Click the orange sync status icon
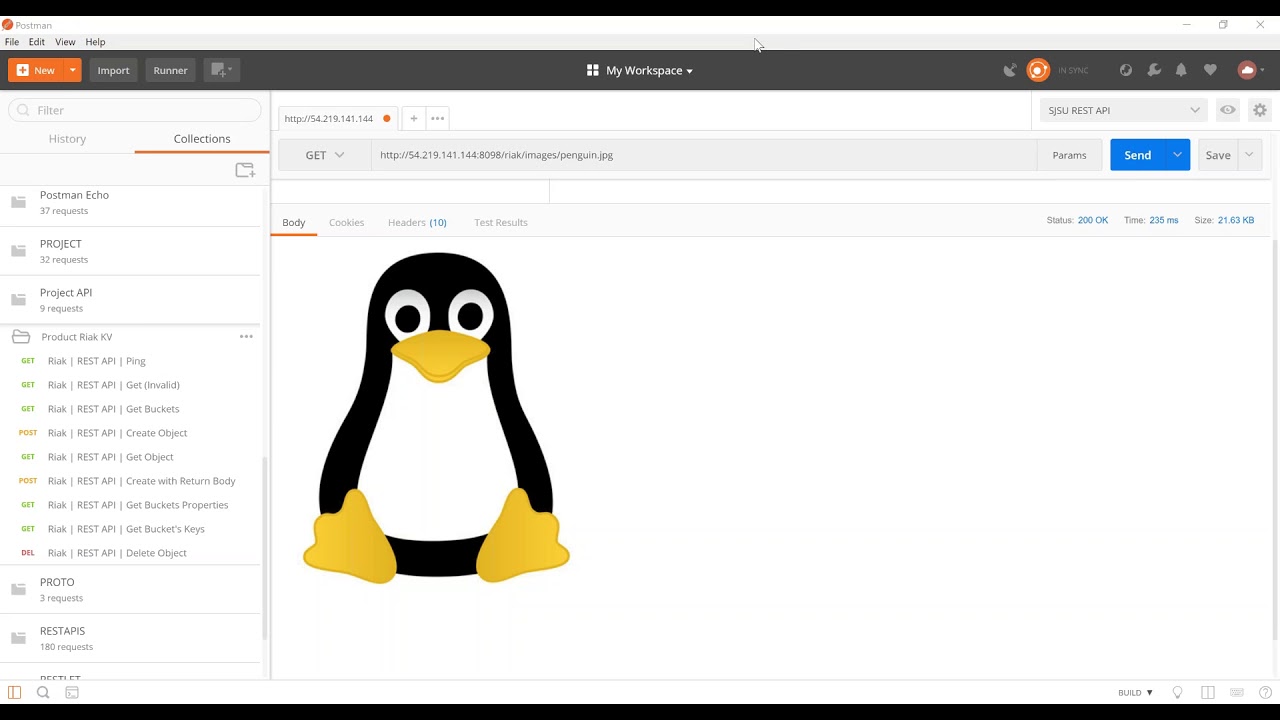1280x720 pixels. 1038,70
